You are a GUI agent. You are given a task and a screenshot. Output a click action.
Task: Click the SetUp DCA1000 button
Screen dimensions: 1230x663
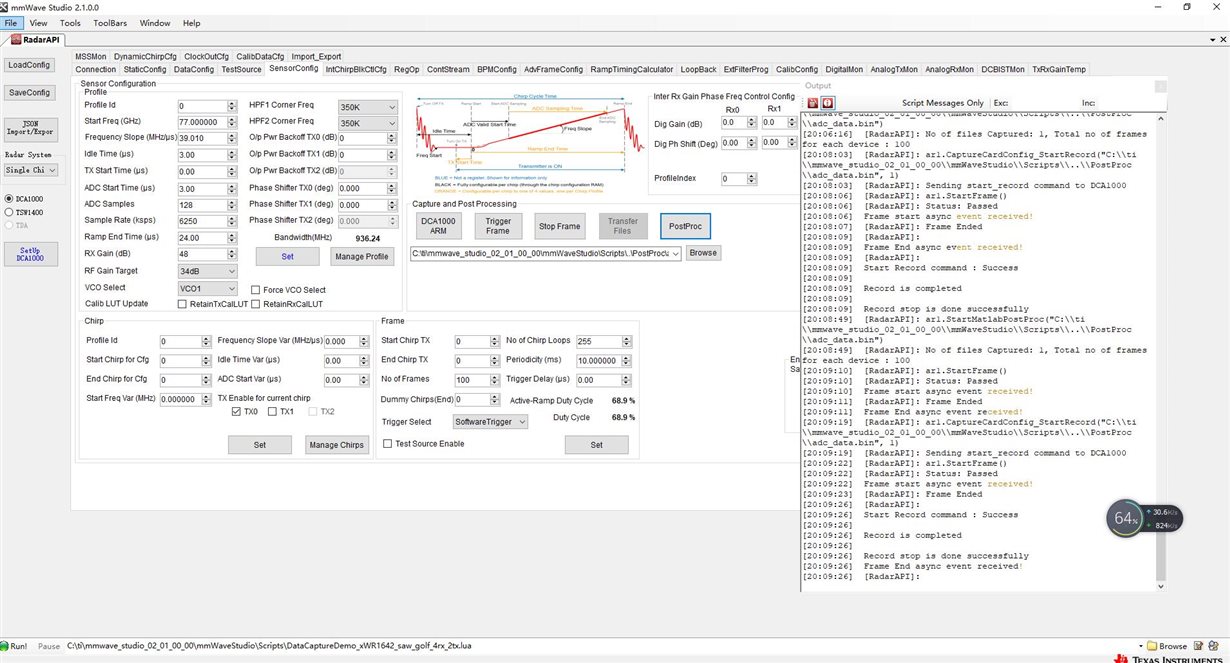pyautogui.click(x=30, y=254)
